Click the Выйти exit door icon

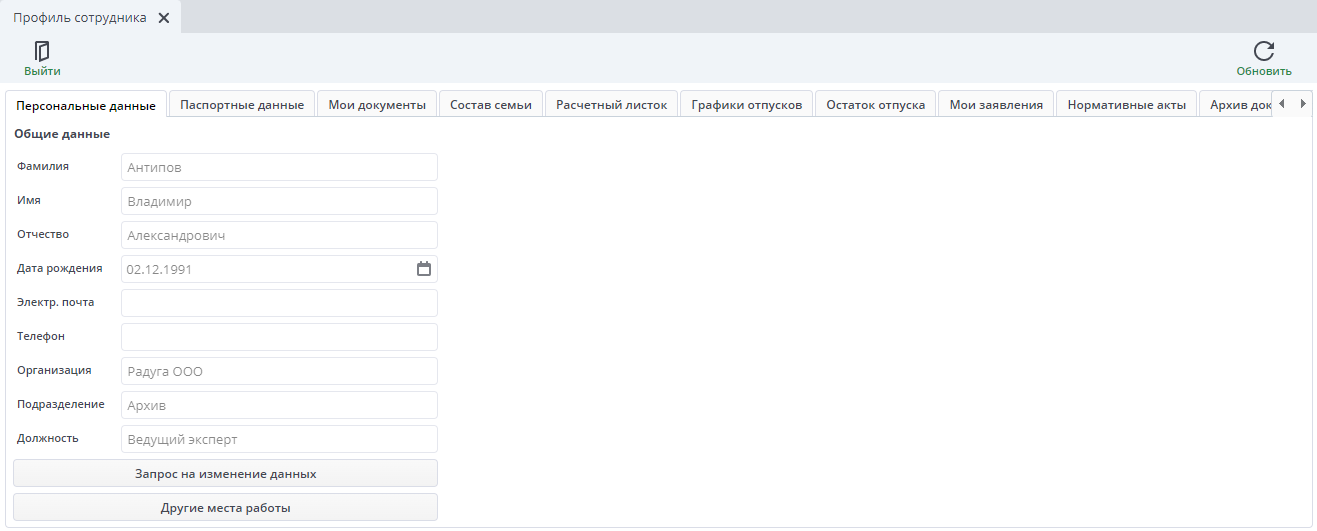[x=42, y=51]
